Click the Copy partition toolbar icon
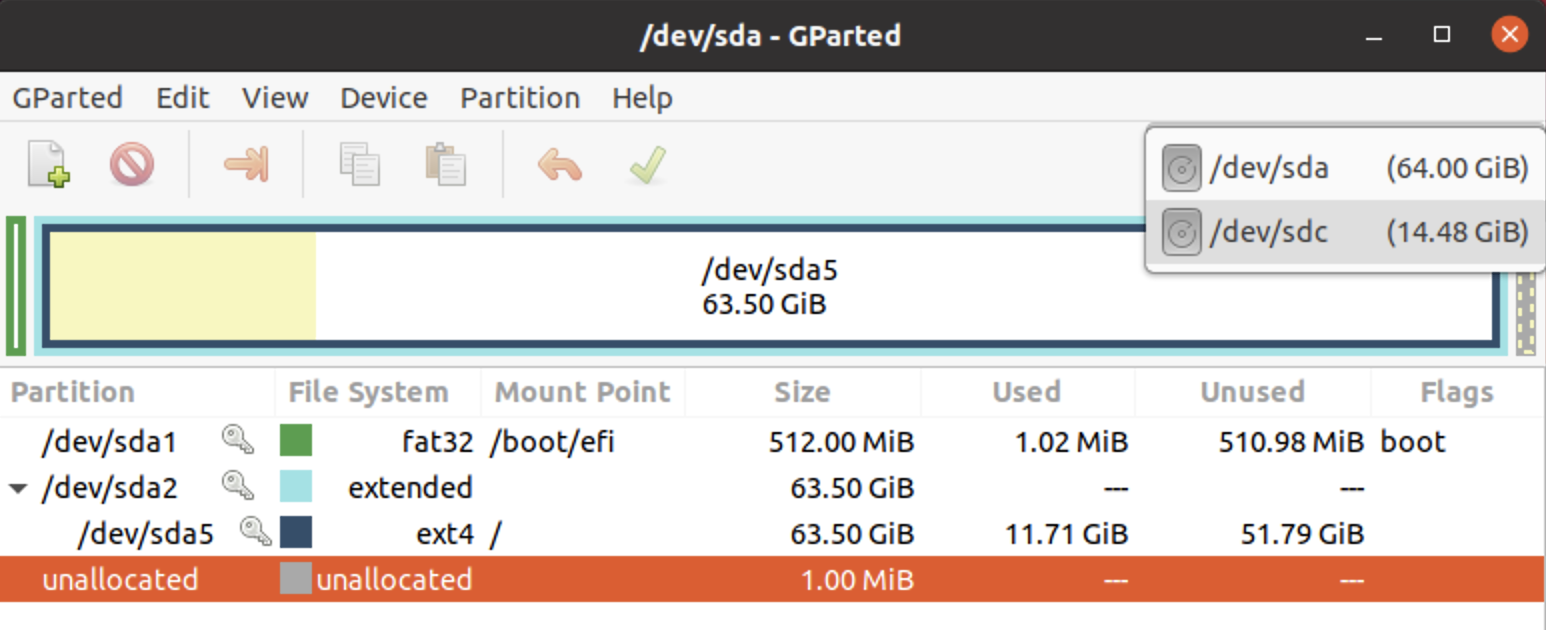This screenshot has height=630, width=1546. 360,165
